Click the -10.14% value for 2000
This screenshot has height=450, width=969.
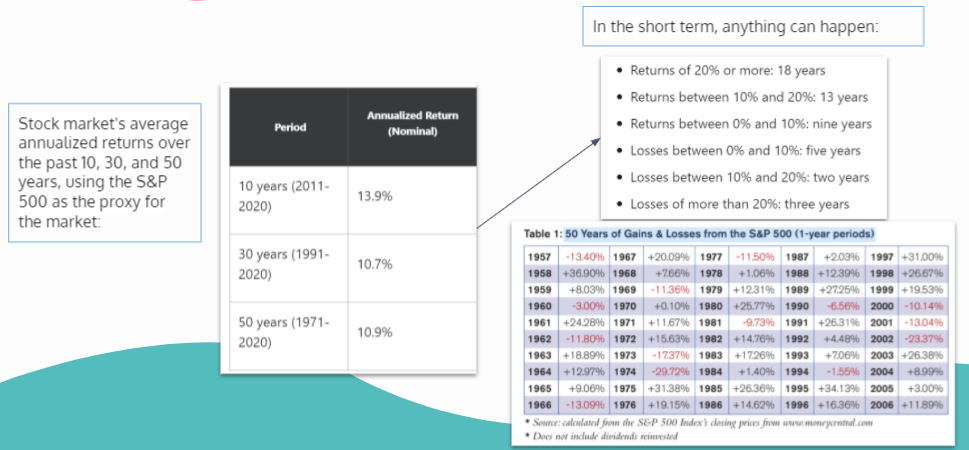[x=922, y=305]
